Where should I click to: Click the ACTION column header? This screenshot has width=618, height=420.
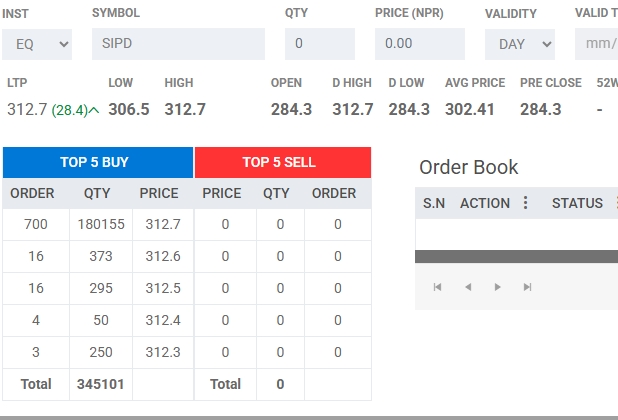tap(485, 203)
